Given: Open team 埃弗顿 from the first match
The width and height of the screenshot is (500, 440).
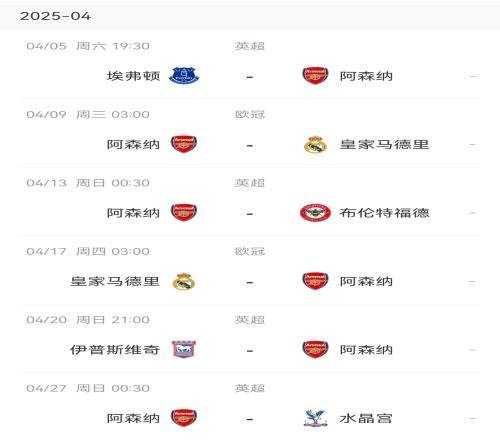Looking at the screenshot, I should pyautogui.click(x=133, y=76).
